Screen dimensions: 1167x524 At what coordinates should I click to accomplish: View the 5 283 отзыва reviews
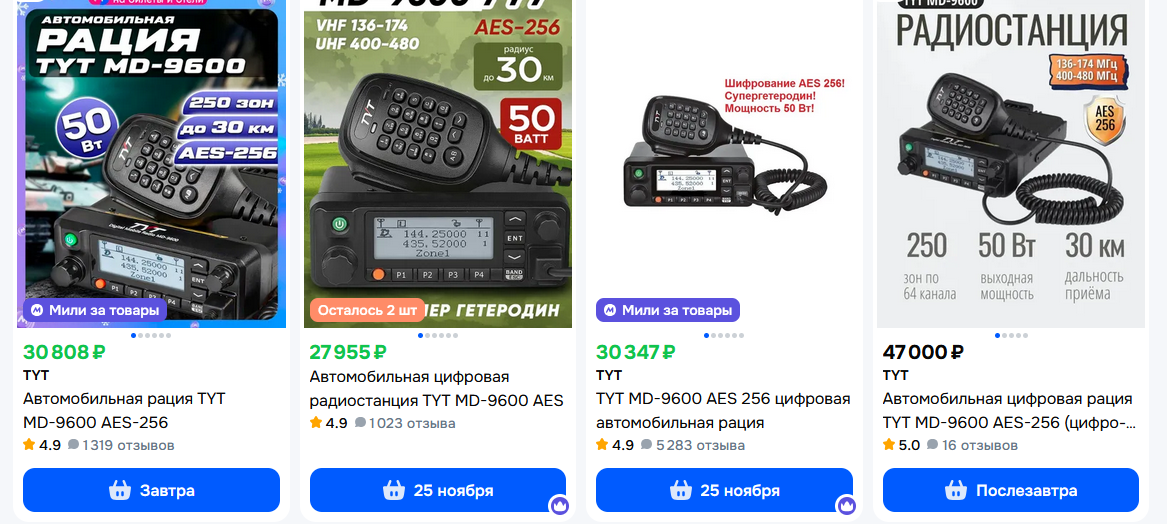click(x=693, y=445)
